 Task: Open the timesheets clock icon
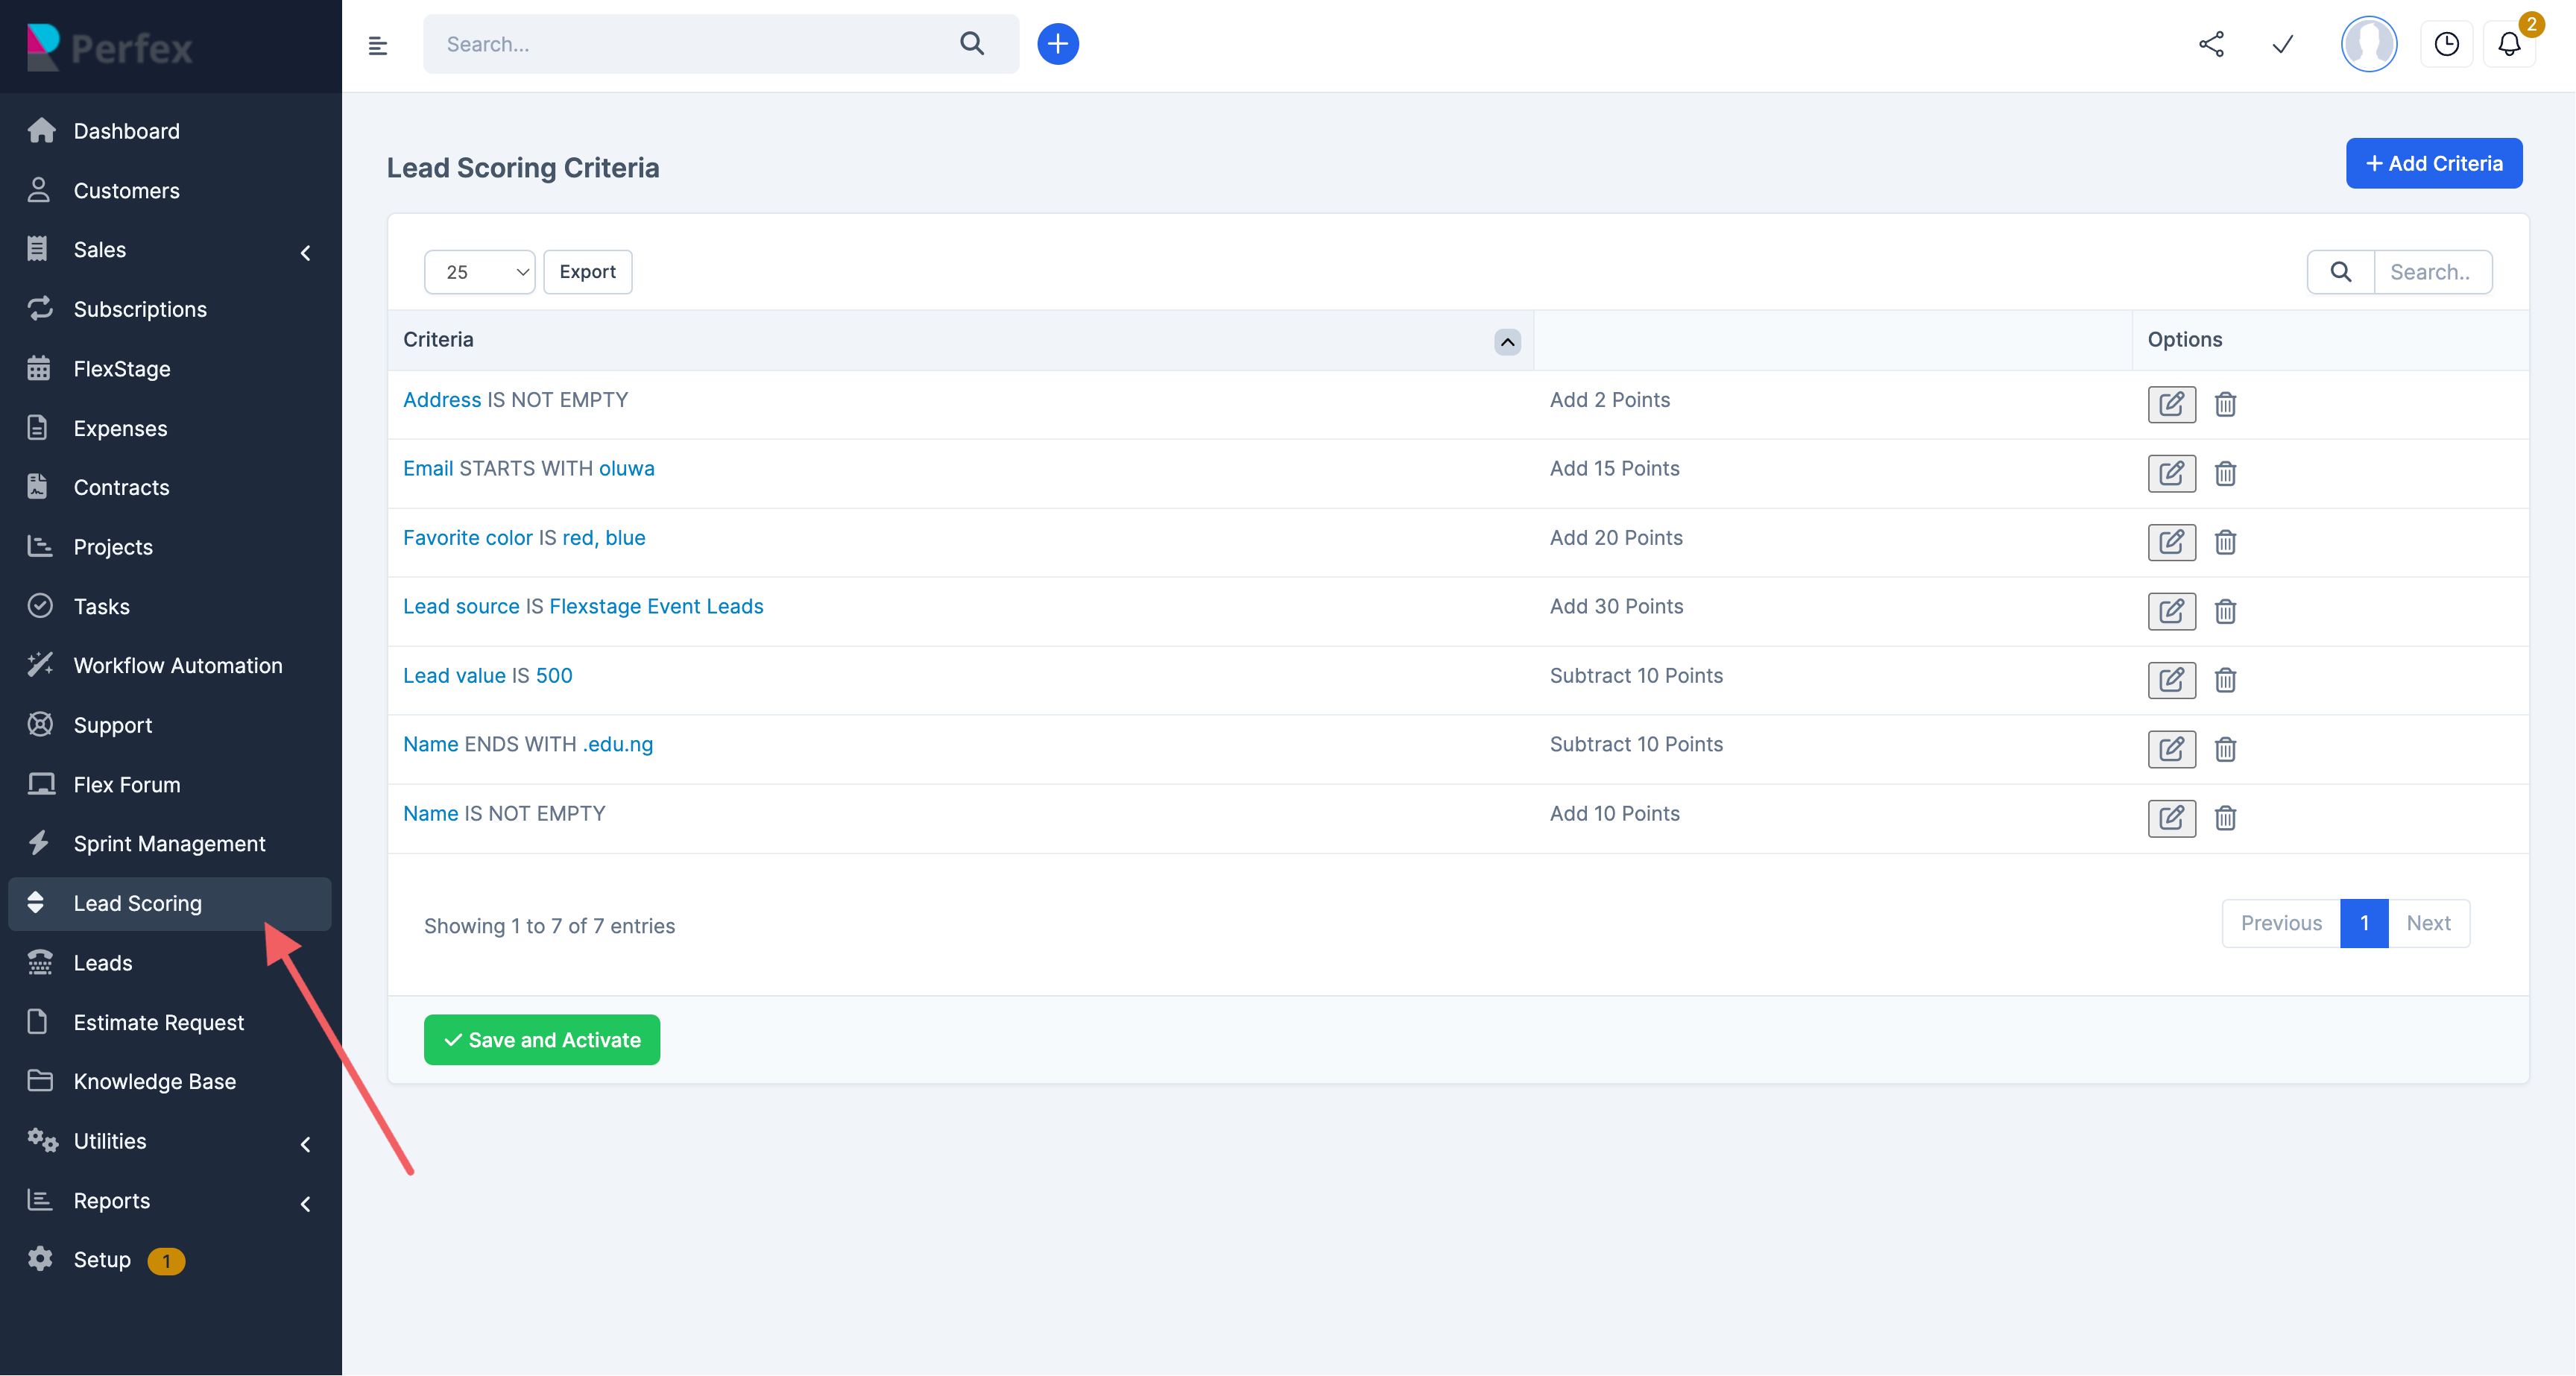coord(2447,44)
